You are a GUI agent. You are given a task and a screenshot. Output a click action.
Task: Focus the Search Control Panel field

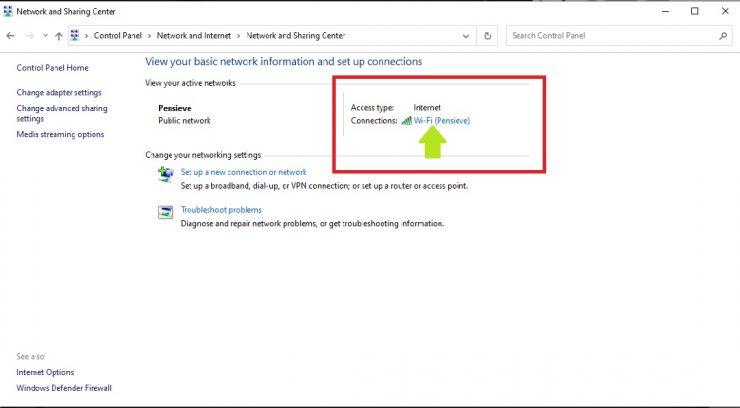[x=610, y=36]
